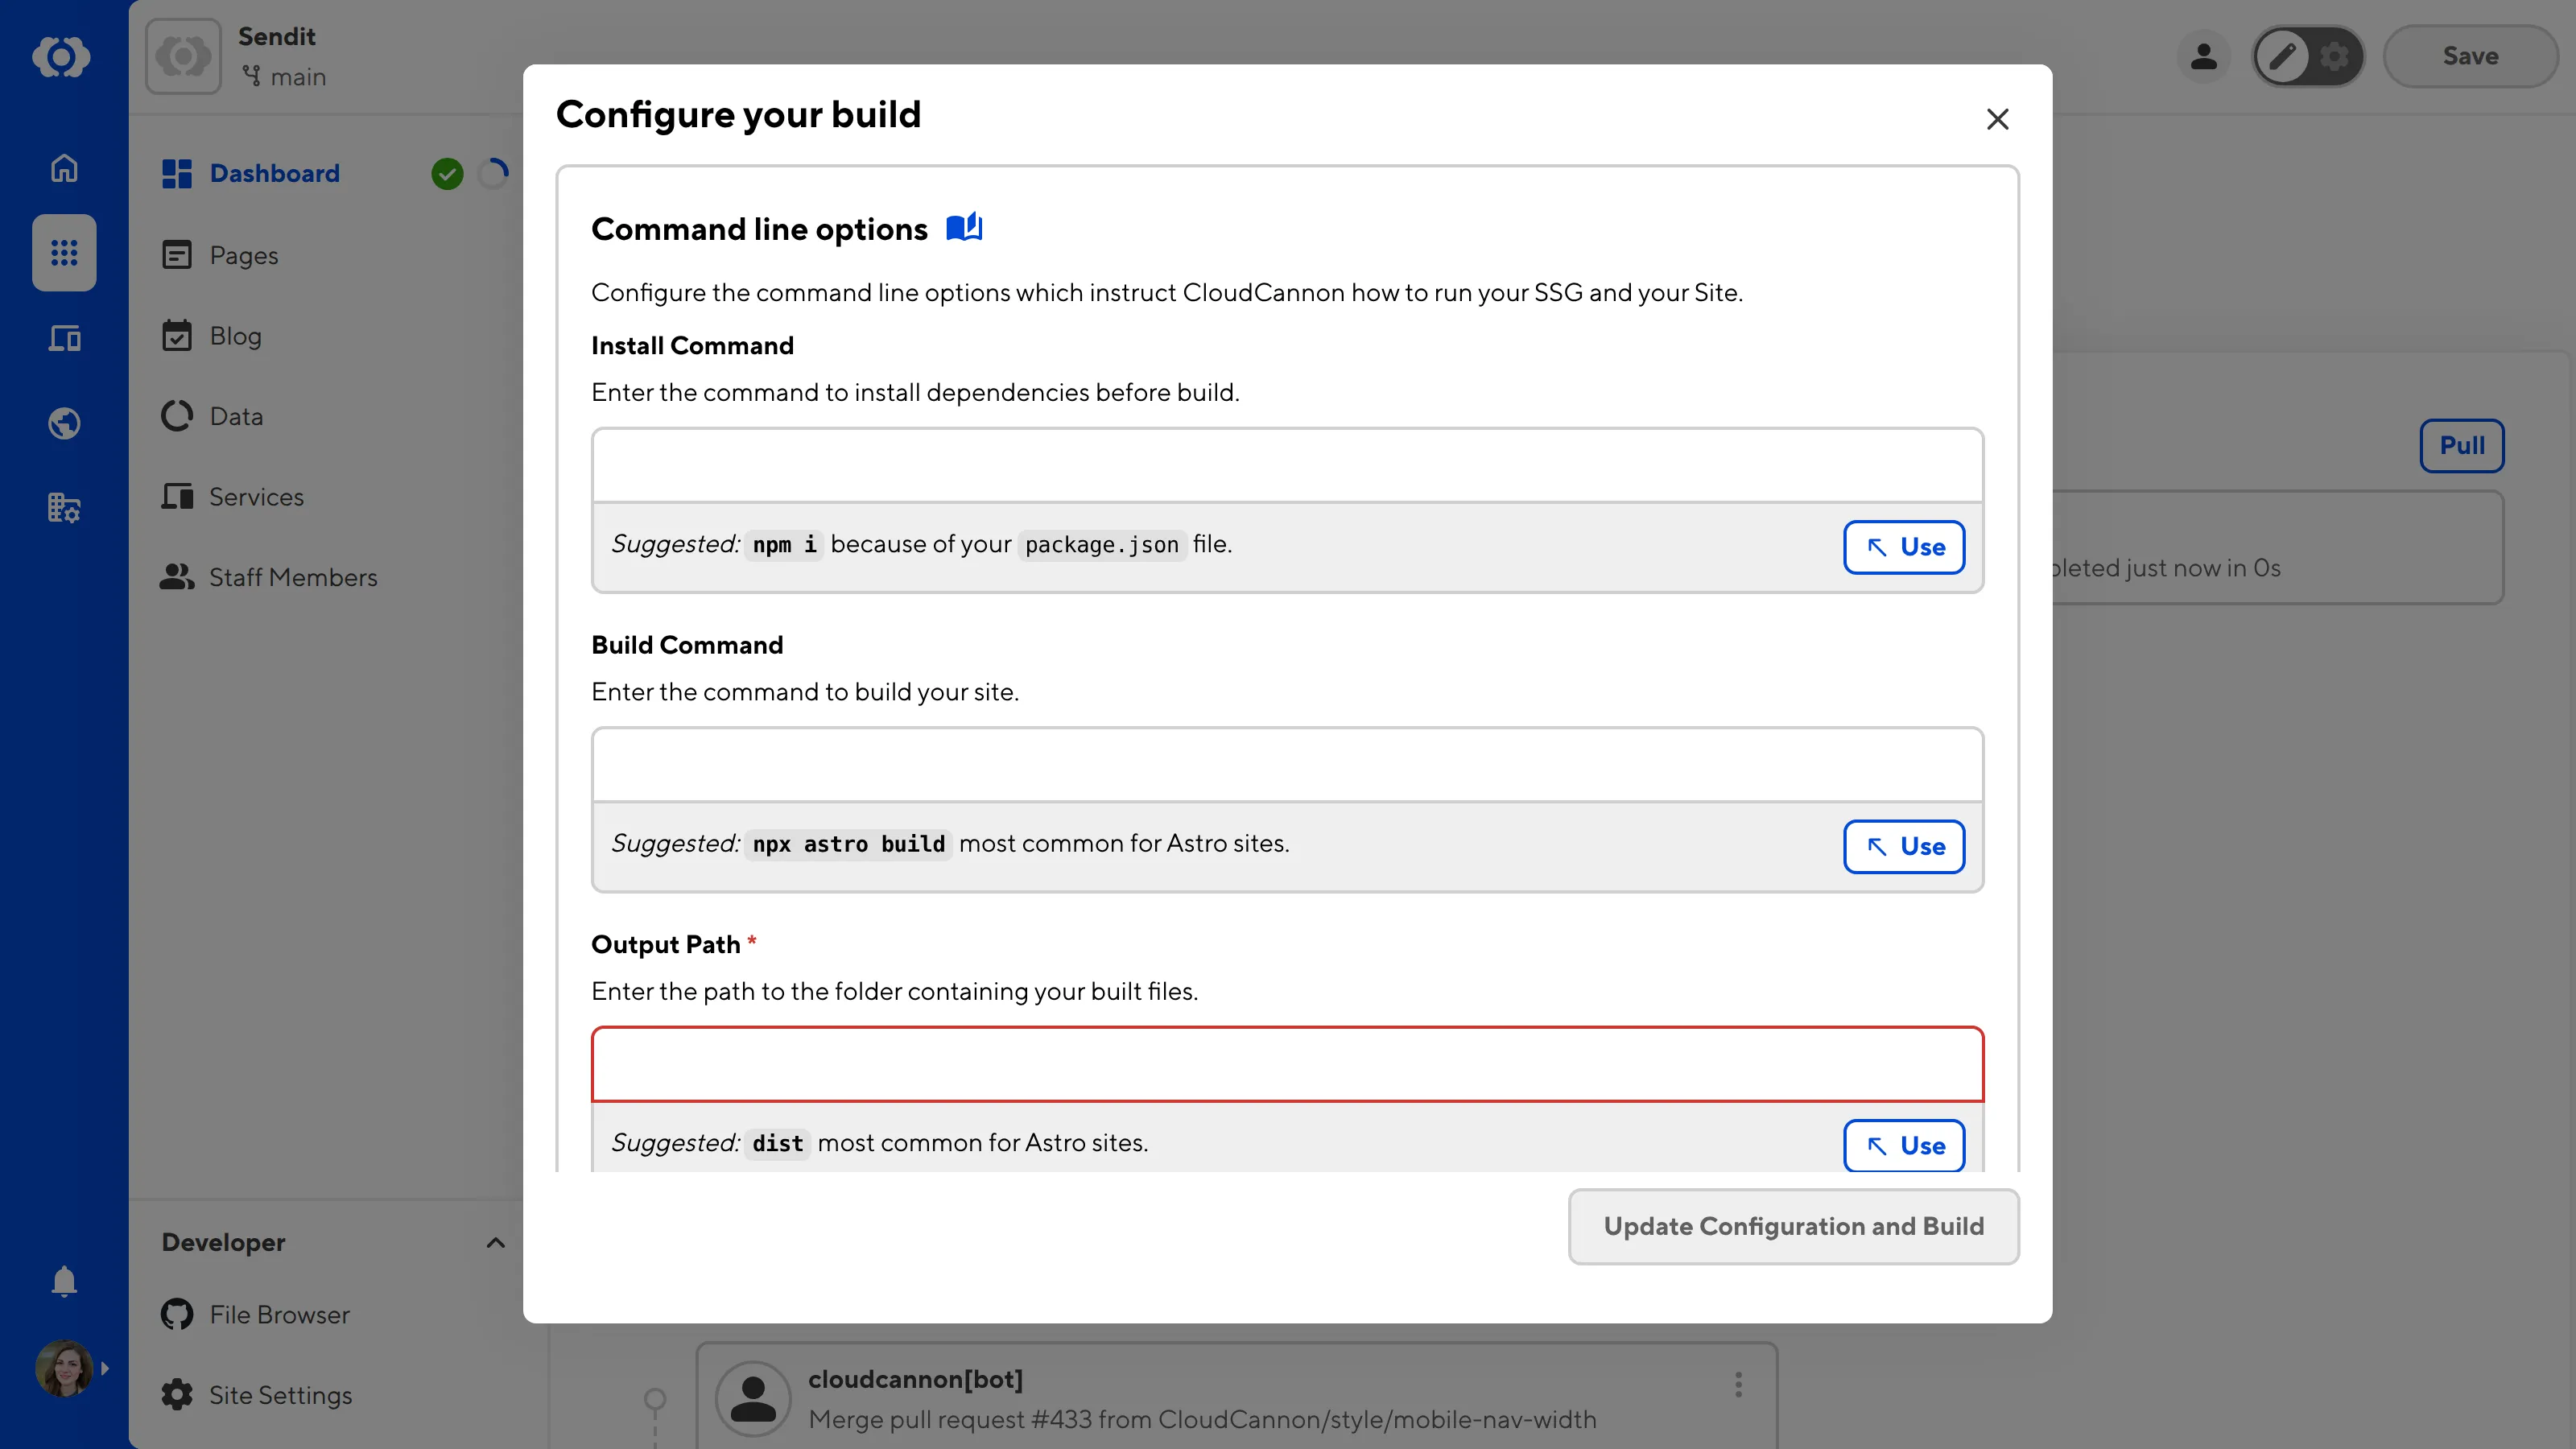Image resolution: width=2576 pixels, height=1449 pixels.
Task: Click the green build success check indicator
Action: [x=447, y=173]
